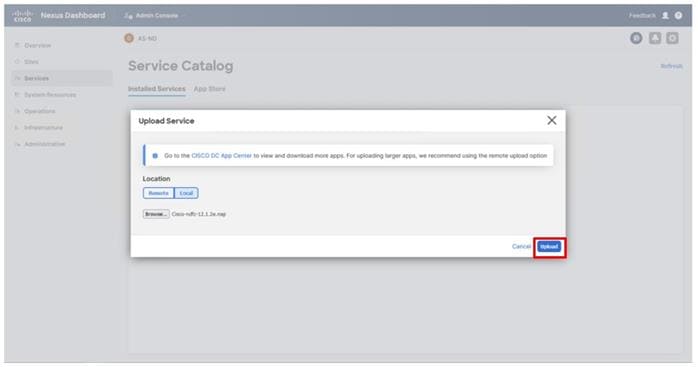The width and height of the screenshot is (698, 367).
Task: Click the Cisco logo in header
Action: pyautogui.click(x=22, y=16)
